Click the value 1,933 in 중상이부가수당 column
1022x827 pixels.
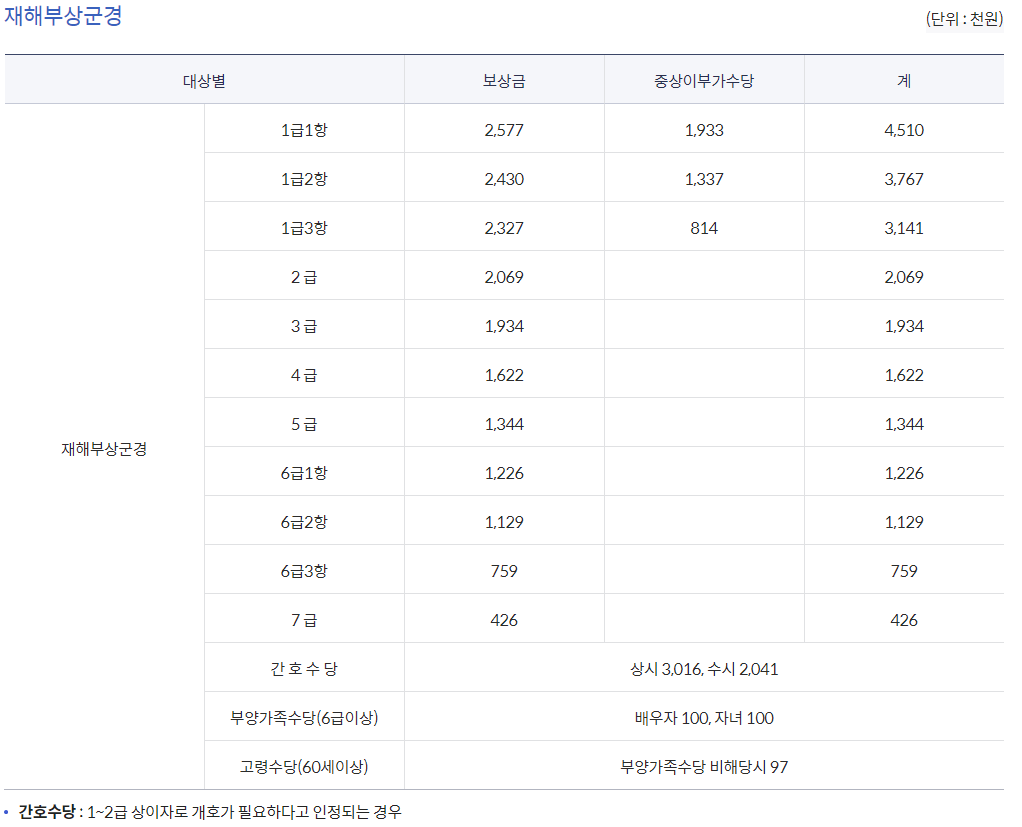(703, 129)
